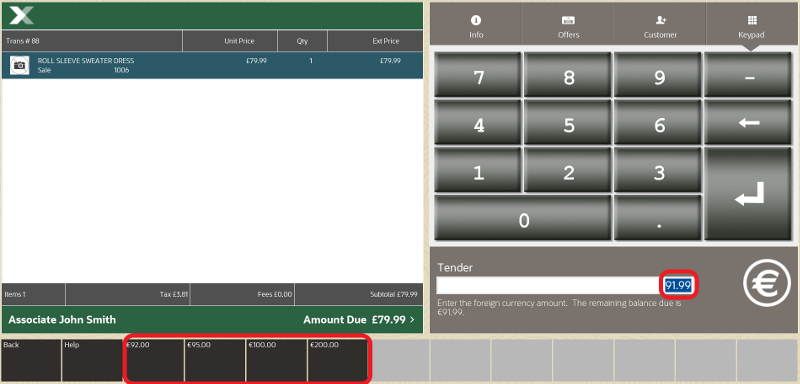The height and width of the screenshot is (384, 800).
Task: Tap keypad digit 5
Action: (x=568, y=123)
